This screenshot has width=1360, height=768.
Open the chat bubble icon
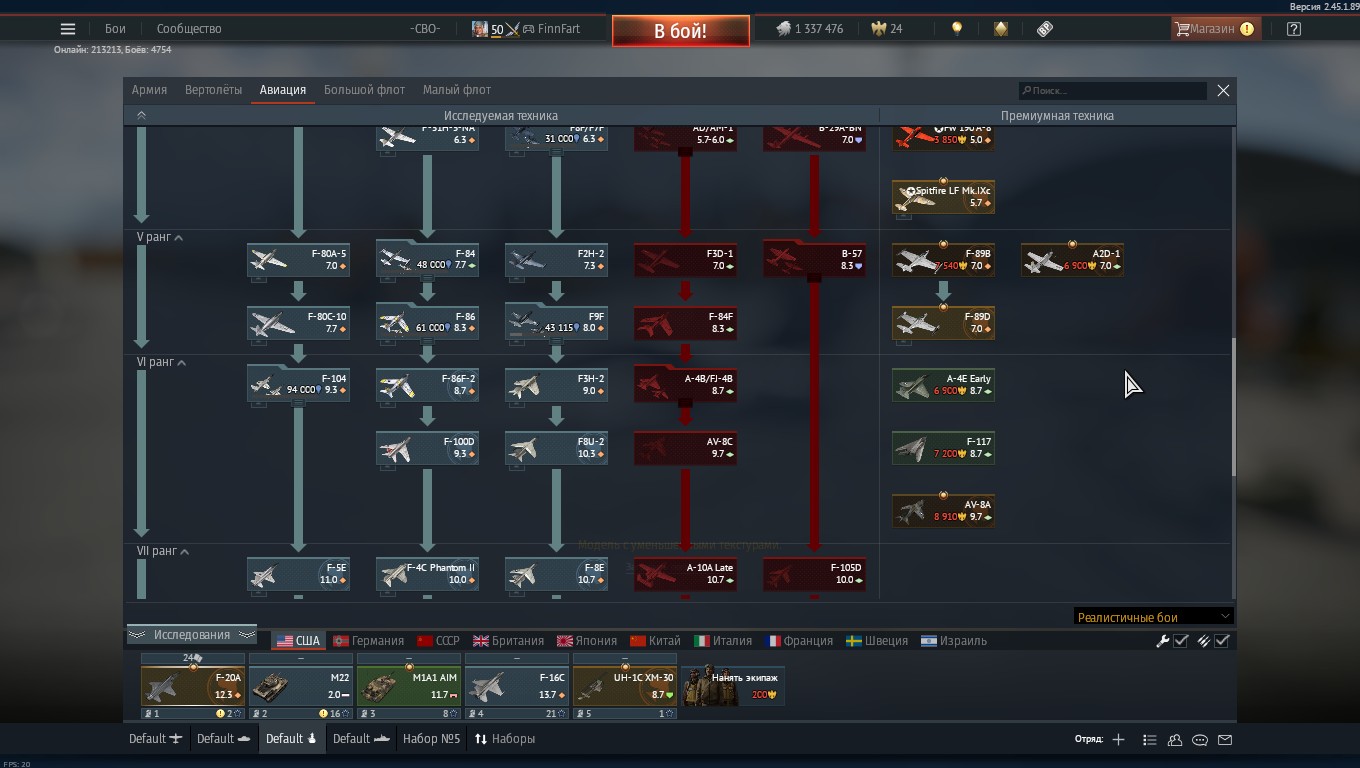(x=1200, y=739)
